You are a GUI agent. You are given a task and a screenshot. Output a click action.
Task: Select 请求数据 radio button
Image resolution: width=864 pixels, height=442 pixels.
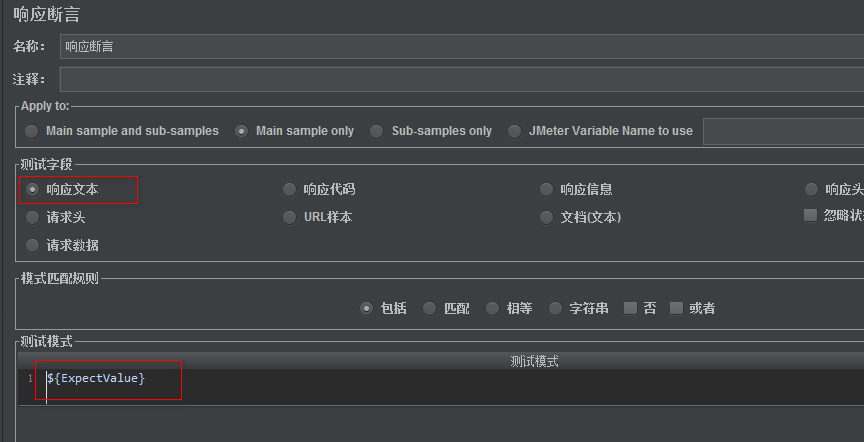click(33, 245)
